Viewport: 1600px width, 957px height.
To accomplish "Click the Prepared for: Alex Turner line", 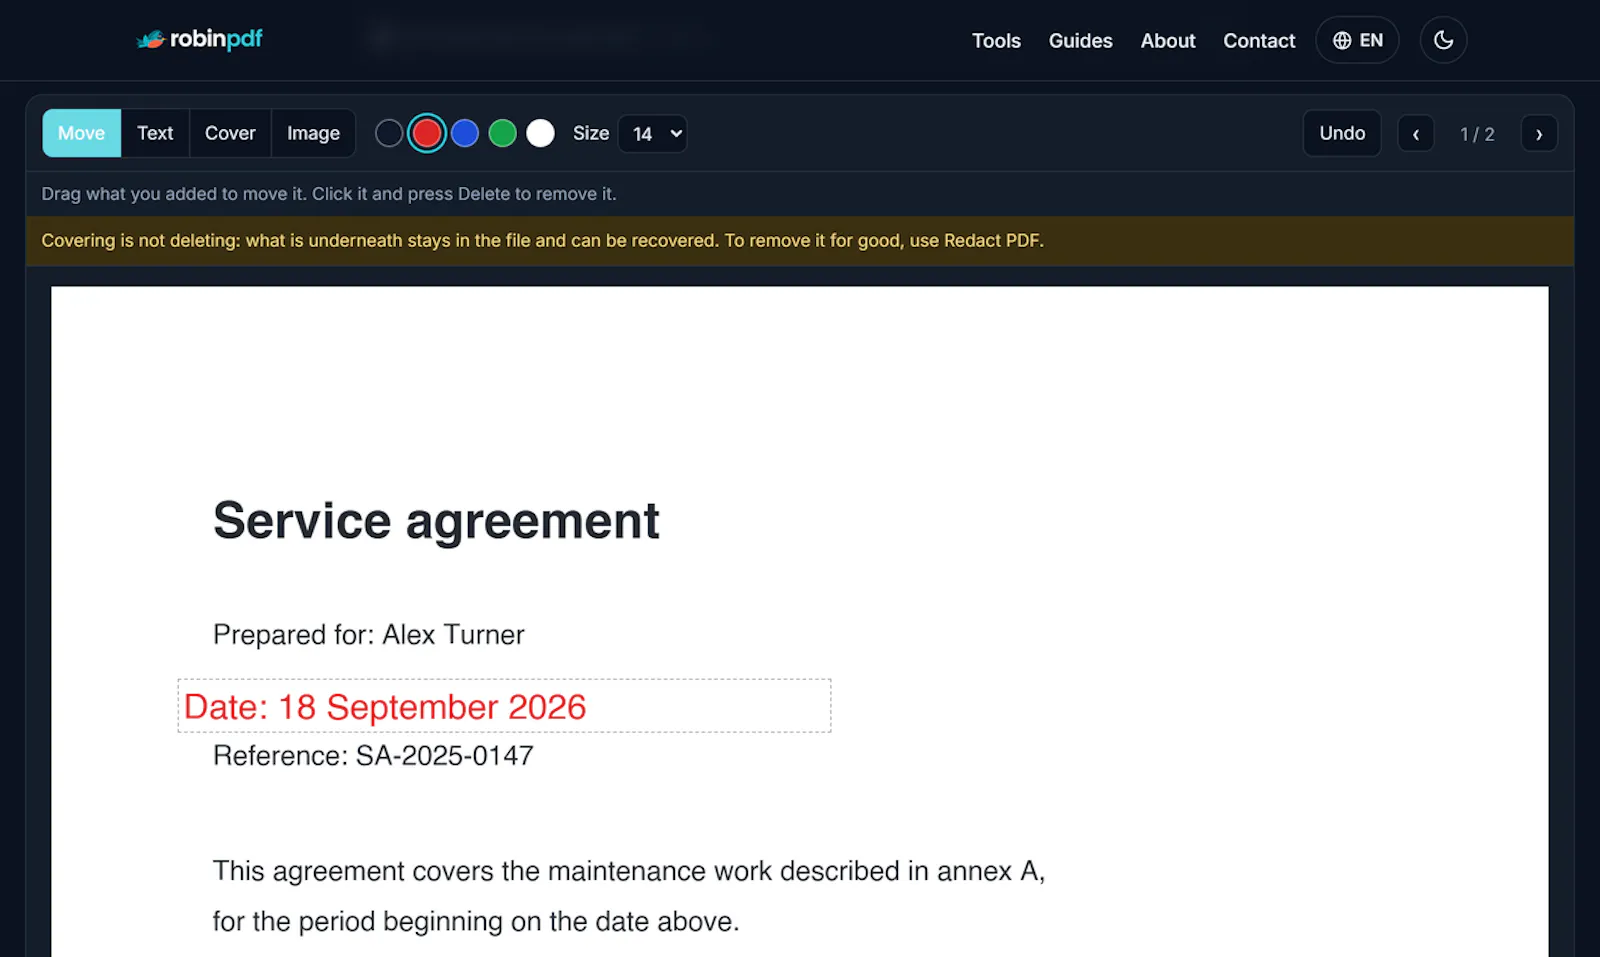I will click(x=368, y=635).
